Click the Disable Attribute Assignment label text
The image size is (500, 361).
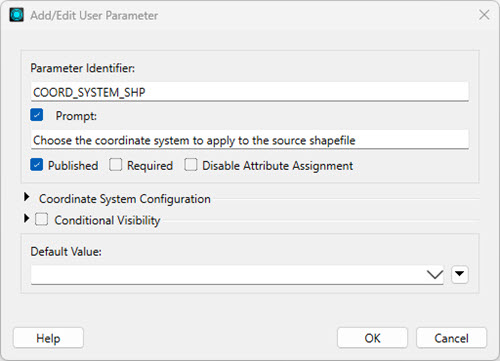pyautogui.click(x=278, y=166)
